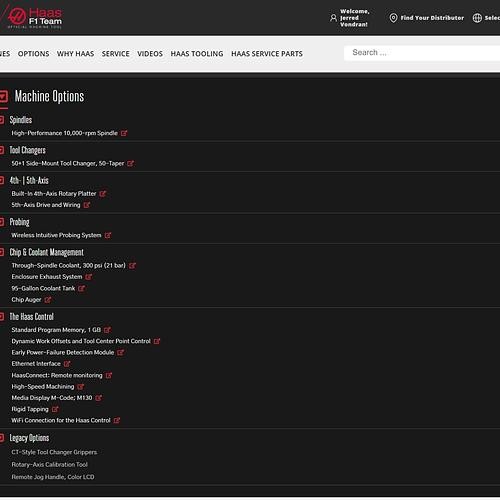This screenshot has height=500, width=500.
Task: Open the Chip Auger option link
Action: [26, 300]
